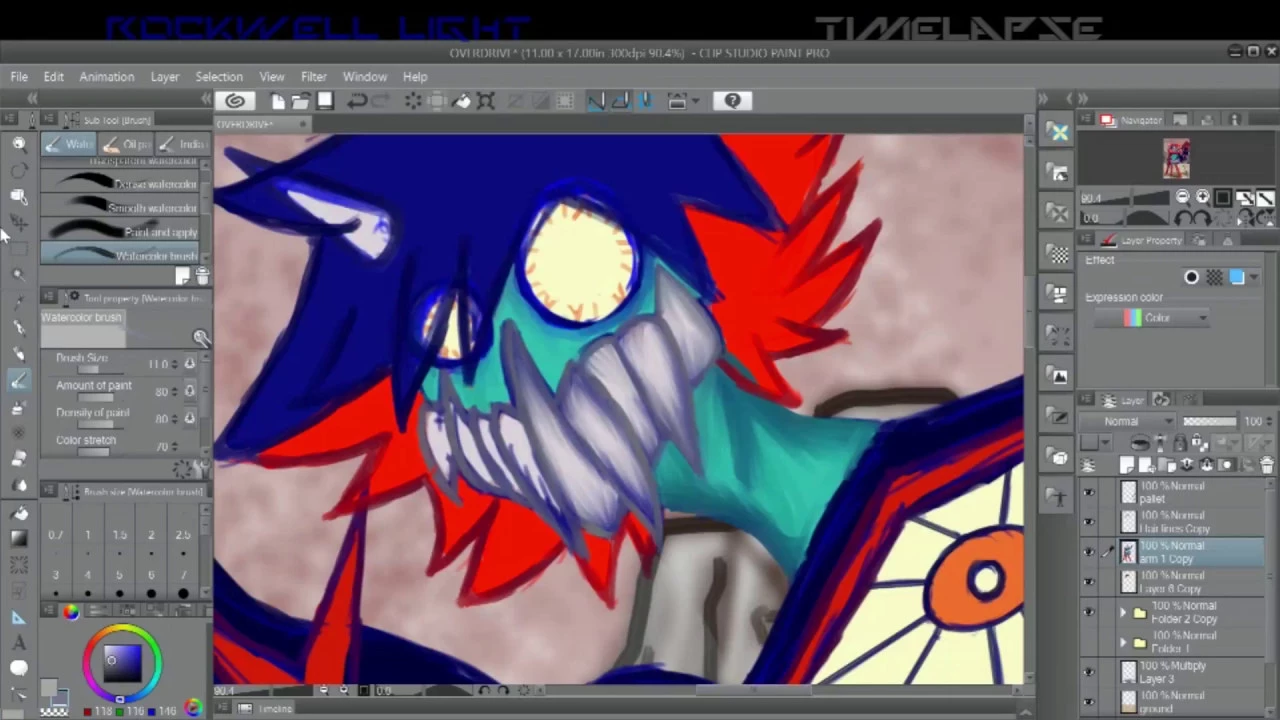Open Density of paint dynamics button
The width and height of the screenshot is (1280, 720).
[190, 418]
